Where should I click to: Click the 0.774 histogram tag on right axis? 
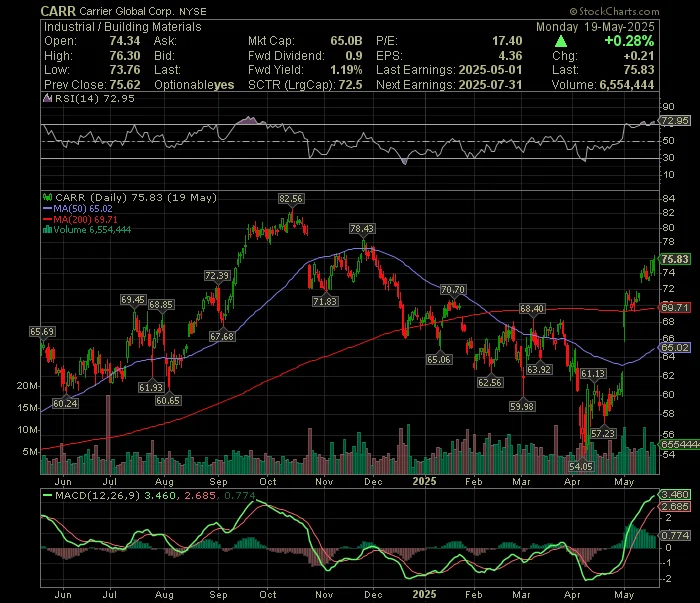click(x=675, y=535)
